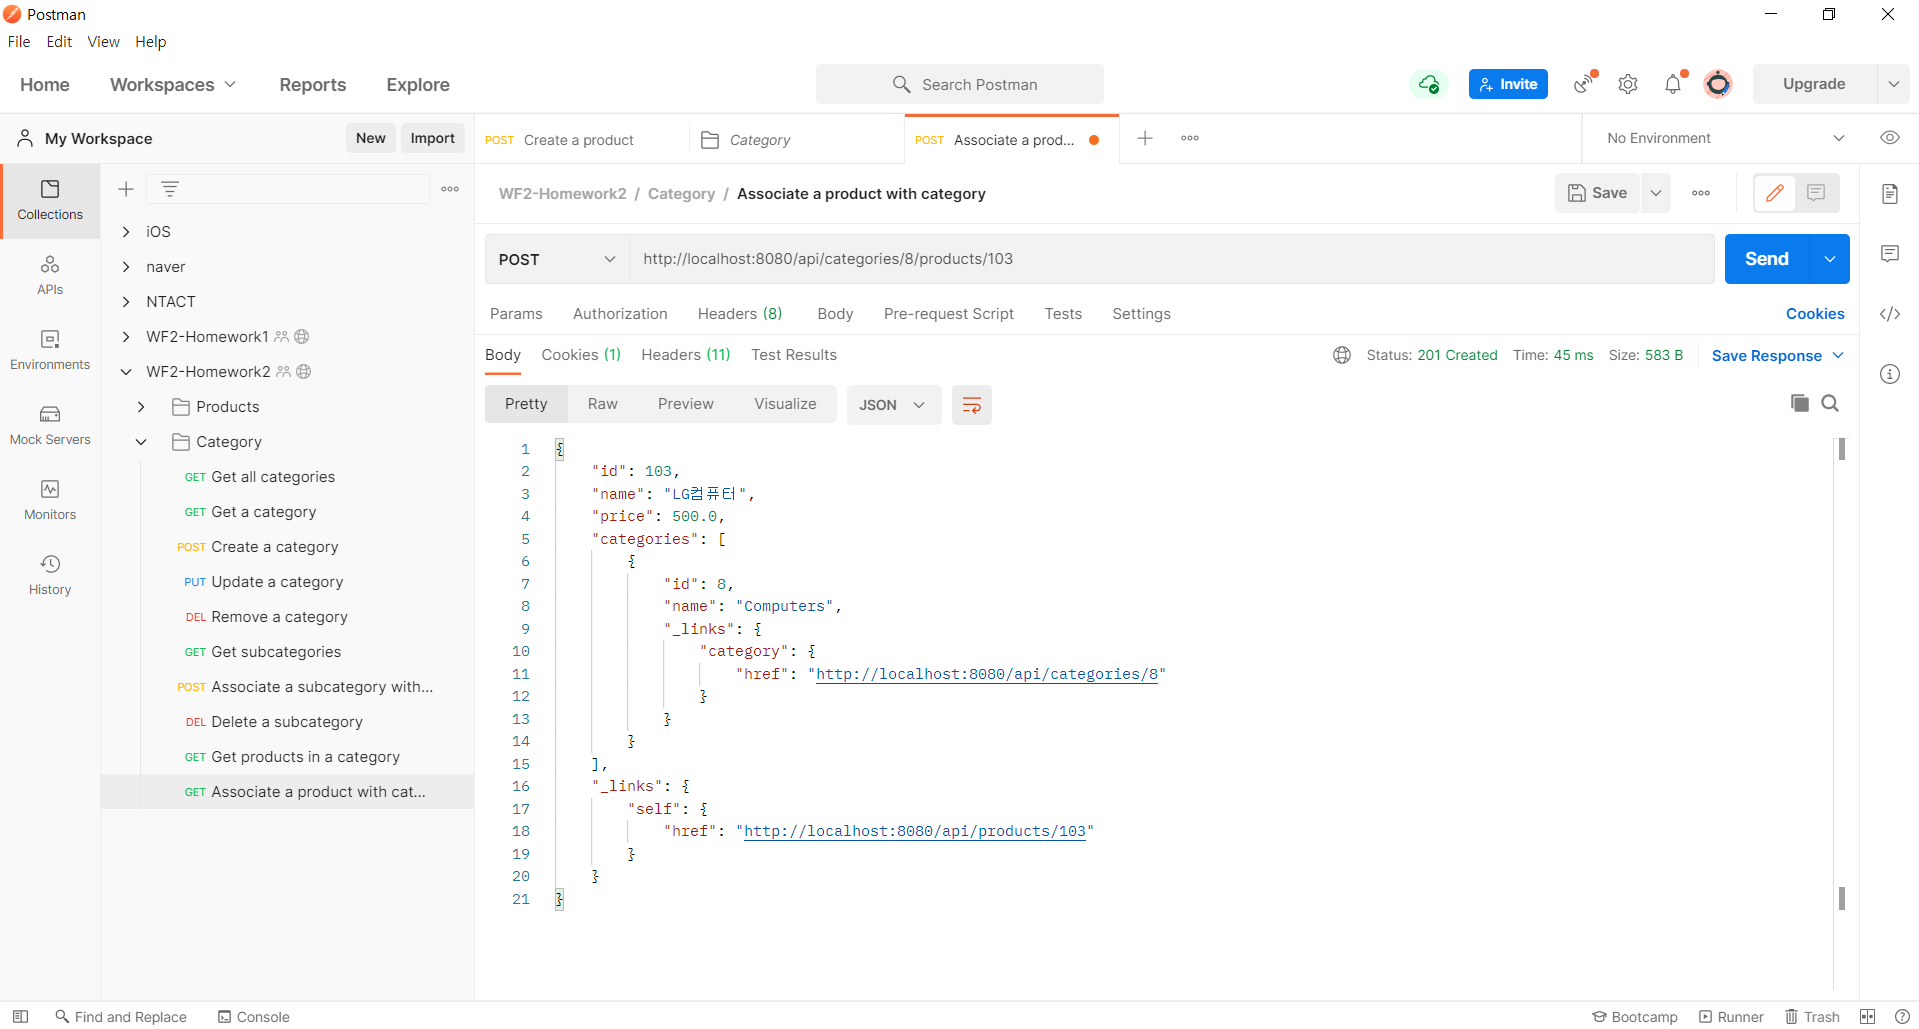Open the settings gear icon
Image resolution: width=1919 pixels, height=1029 pixels.
pos(1628,84)
